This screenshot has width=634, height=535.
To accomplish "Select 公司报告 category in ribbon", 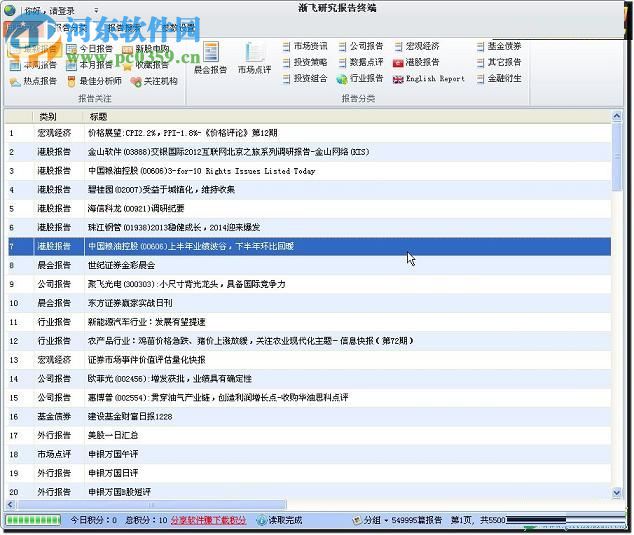I will click(361, 47).
